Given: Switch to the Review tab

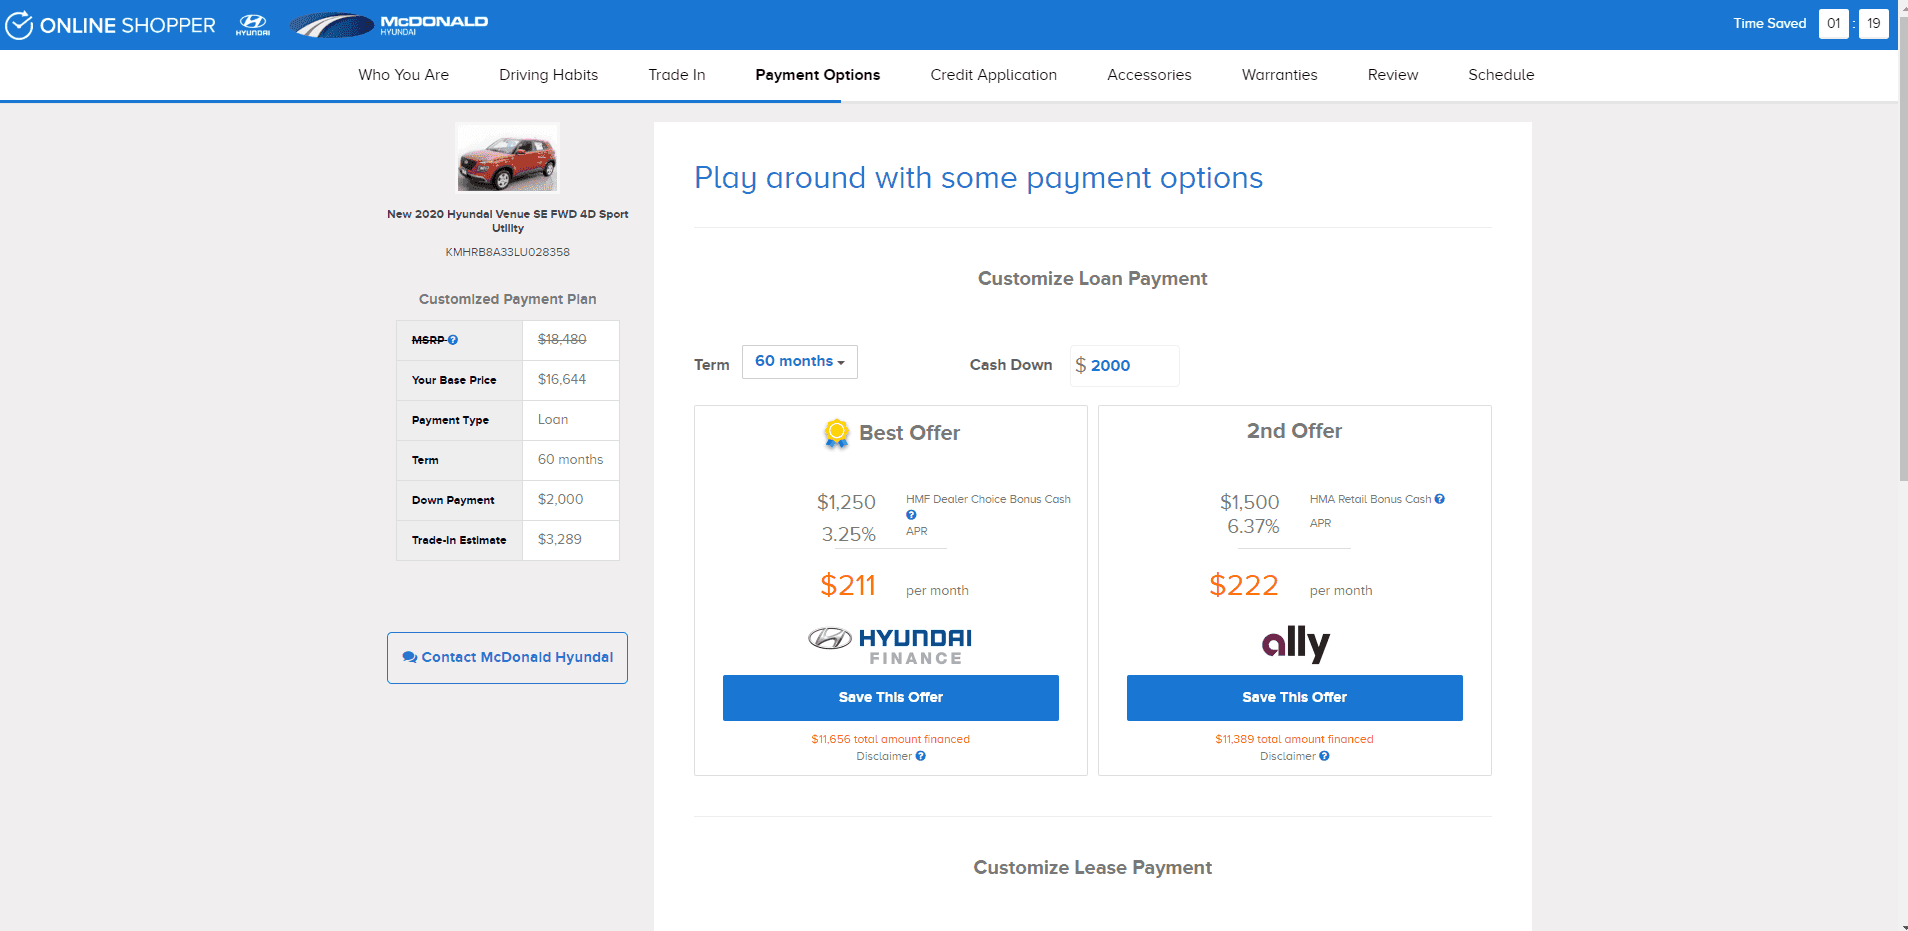Looking at the screenshot, I should (1393, 75).
